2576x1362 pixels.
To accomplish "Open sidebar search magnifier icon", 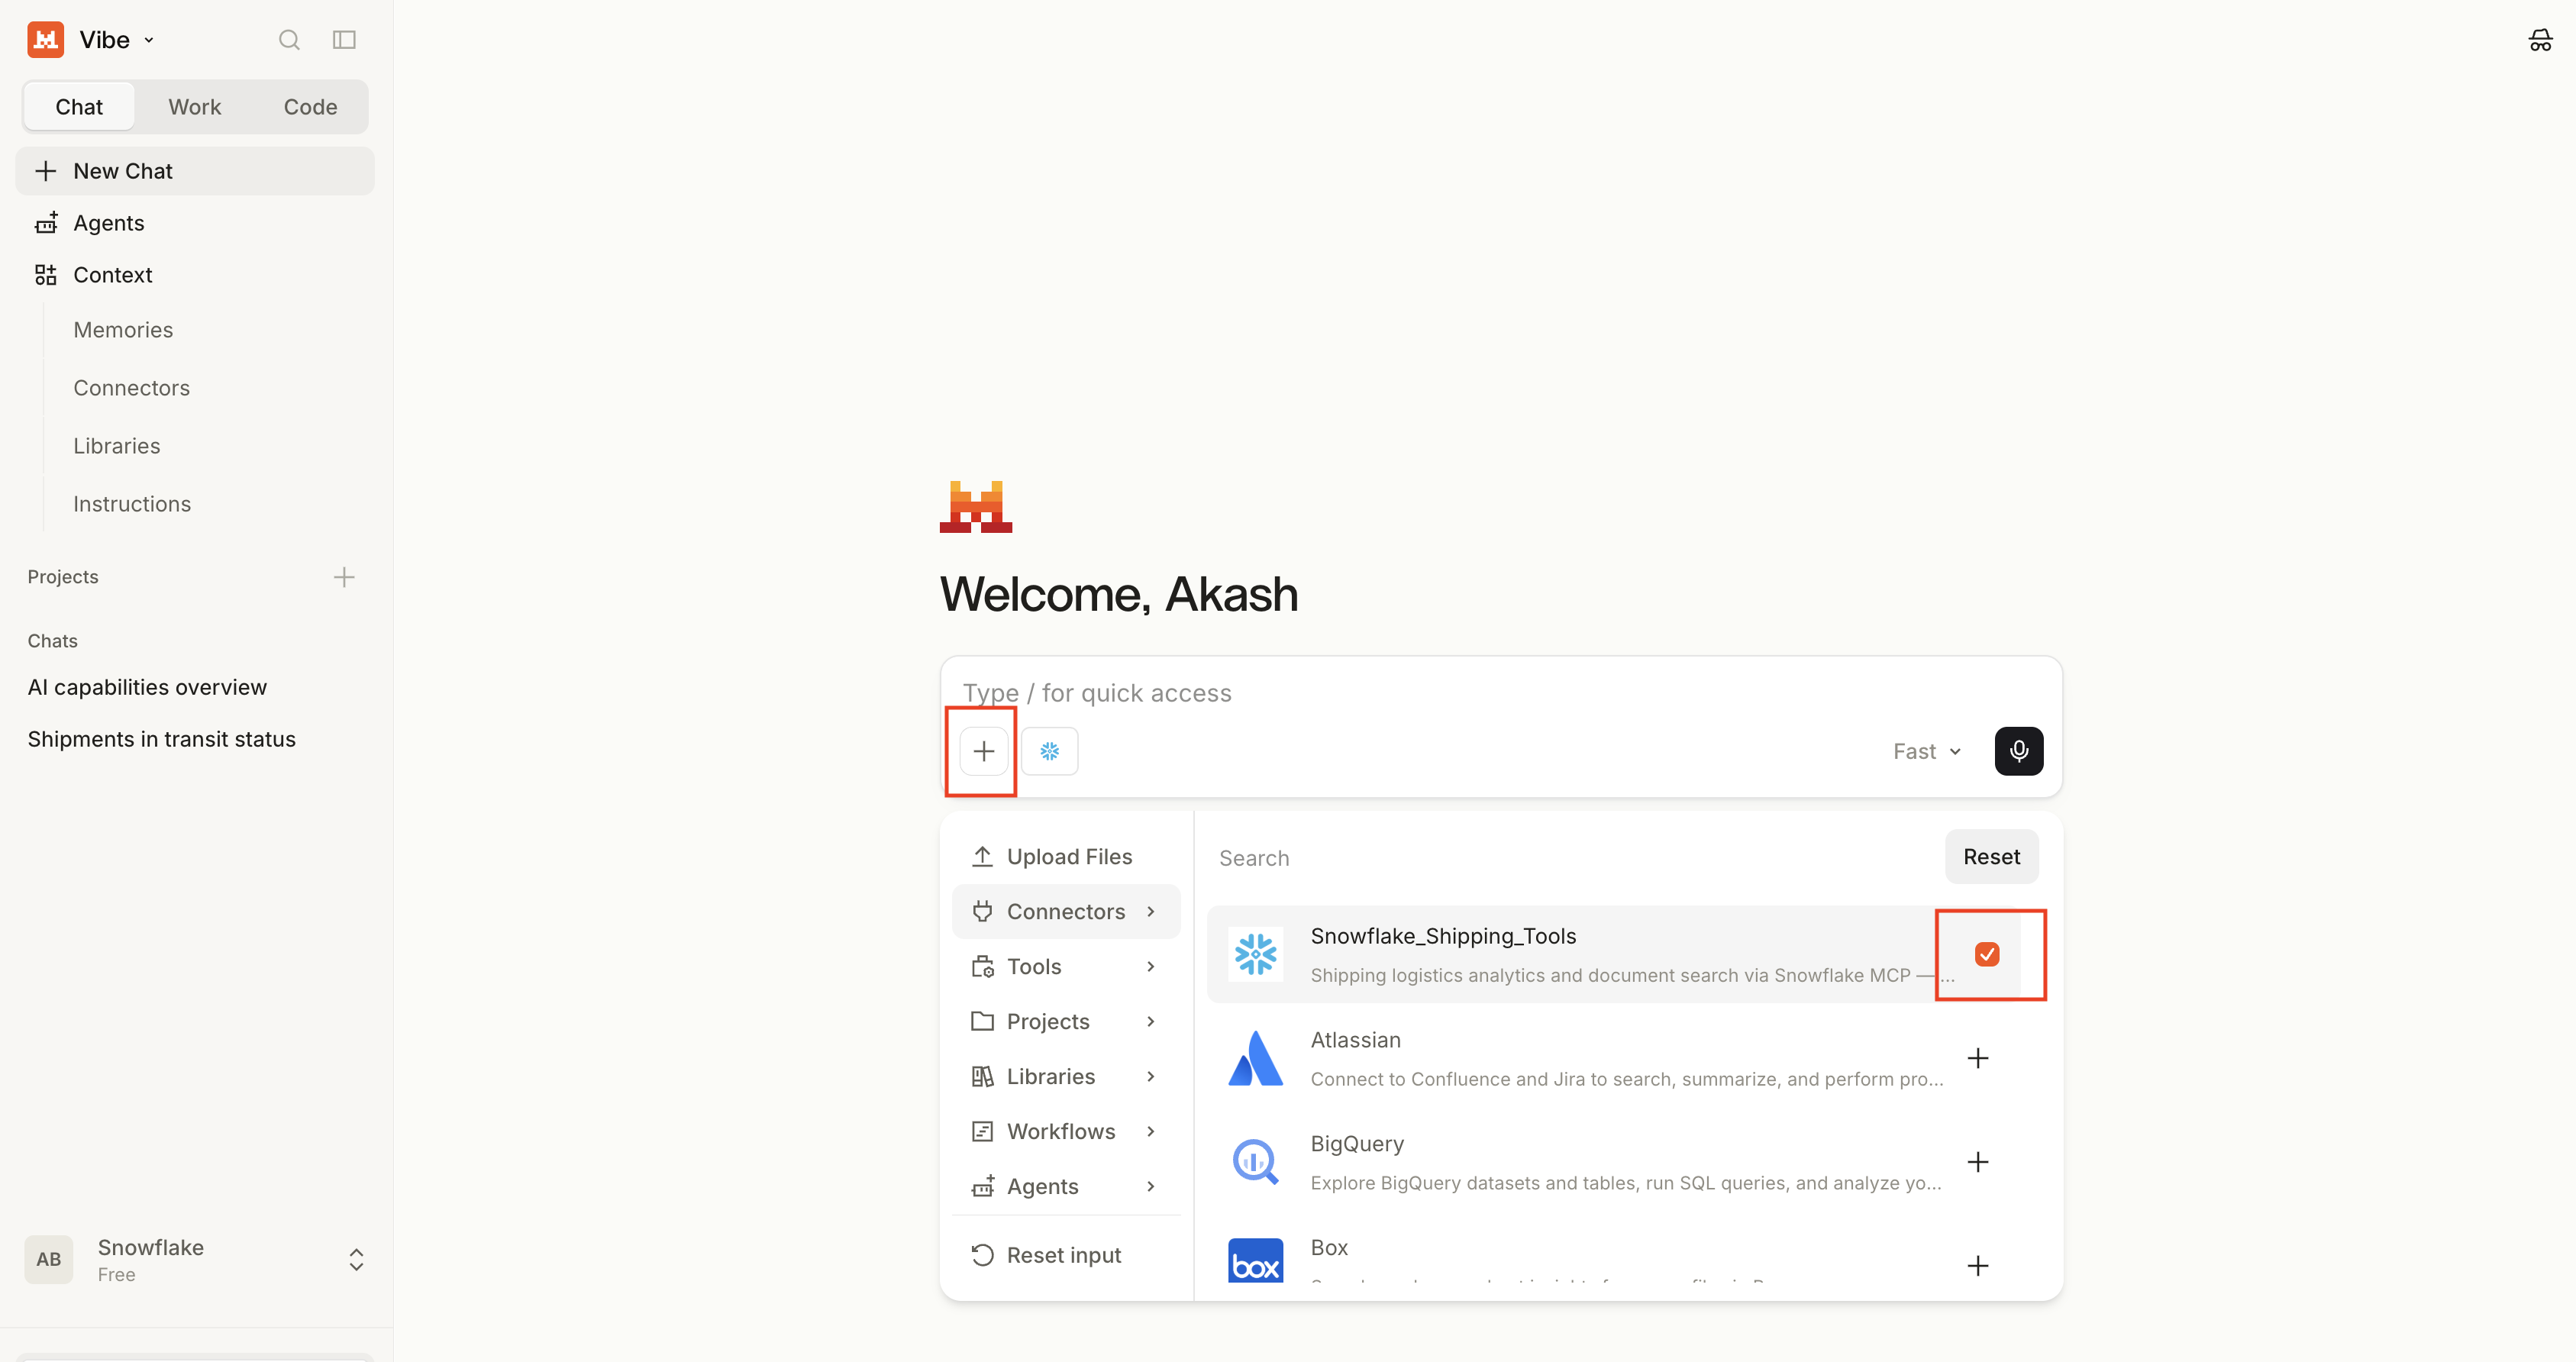I will coord(289,40).
